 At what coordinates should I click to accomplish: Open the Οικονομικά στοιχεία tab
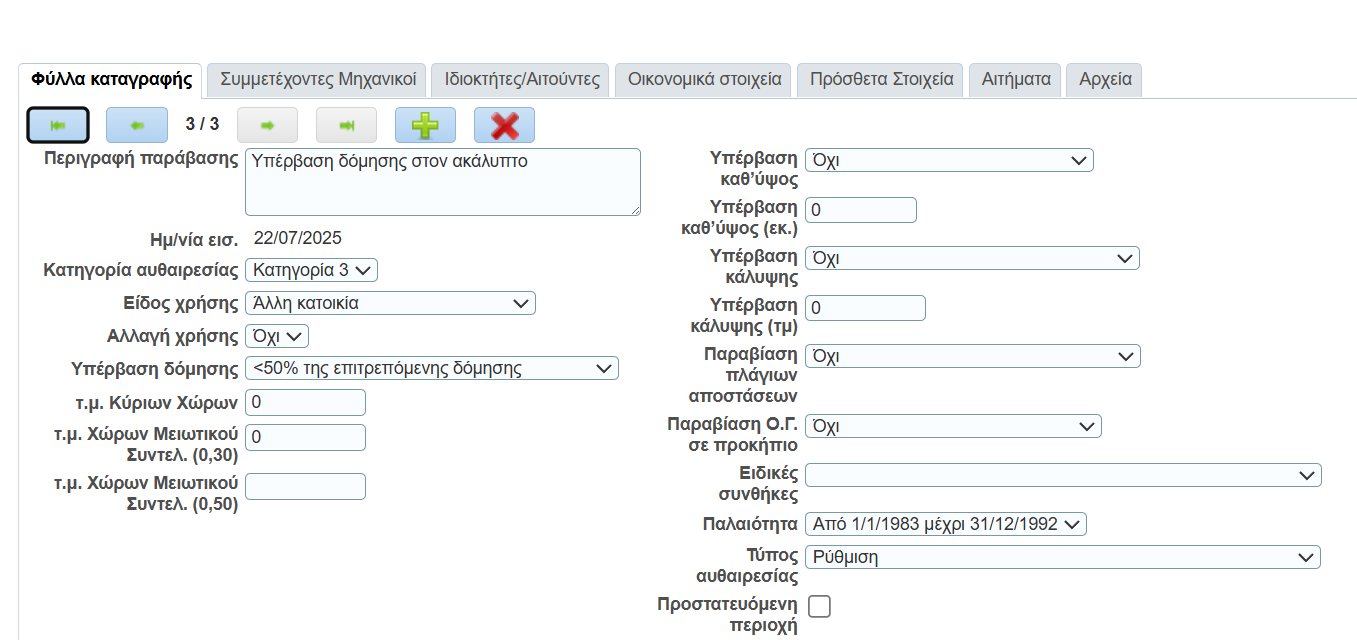[x=704, y=80]
